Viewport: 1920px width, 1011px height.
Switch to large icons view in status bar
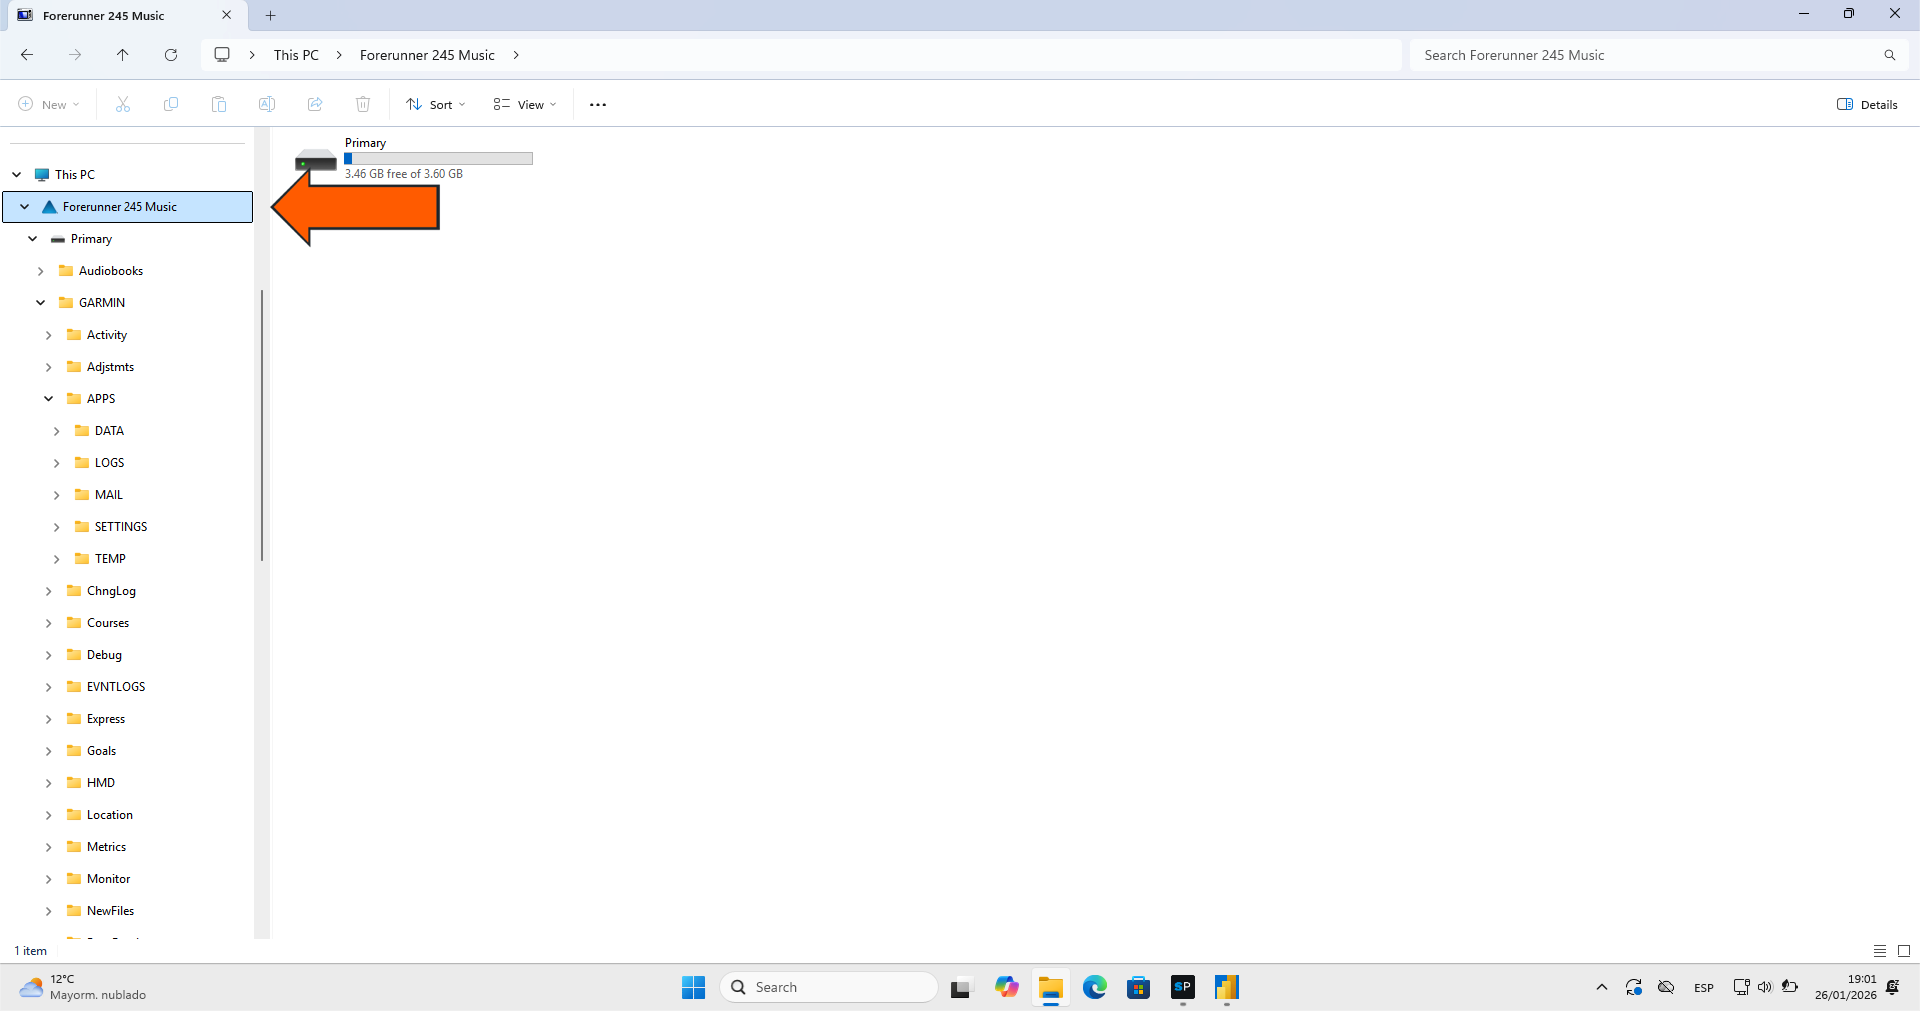tap(1904, 951)
